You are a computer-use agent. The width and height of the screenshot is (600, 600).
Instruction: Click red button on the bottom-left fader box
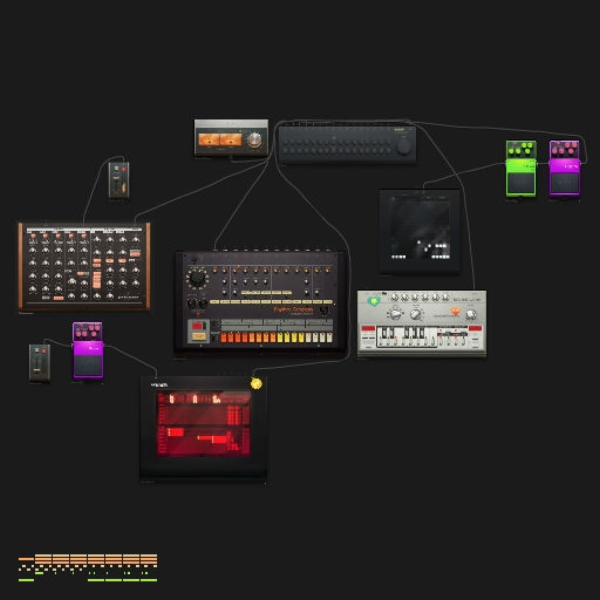[44, 351]
